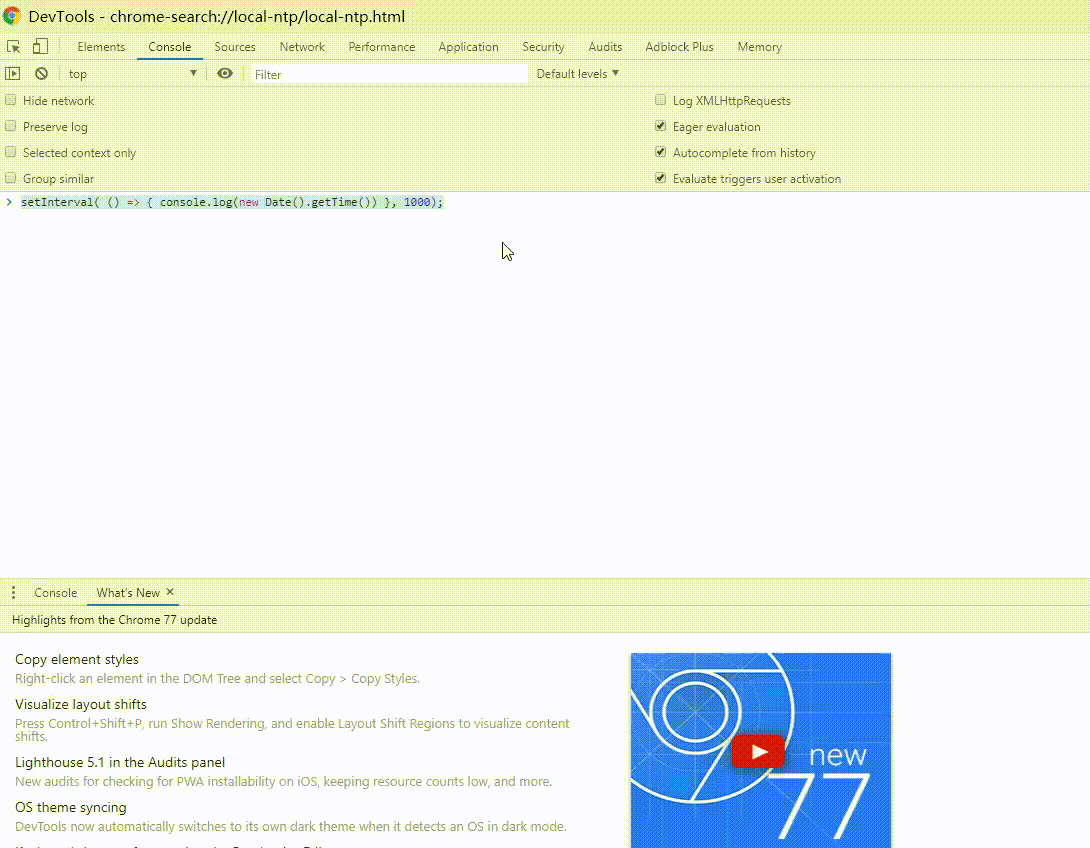This screenshot has width=1090, height=848.
Task: Enable Log XMLHttpRequests checkbox
Action: click(x=660, y=100)
